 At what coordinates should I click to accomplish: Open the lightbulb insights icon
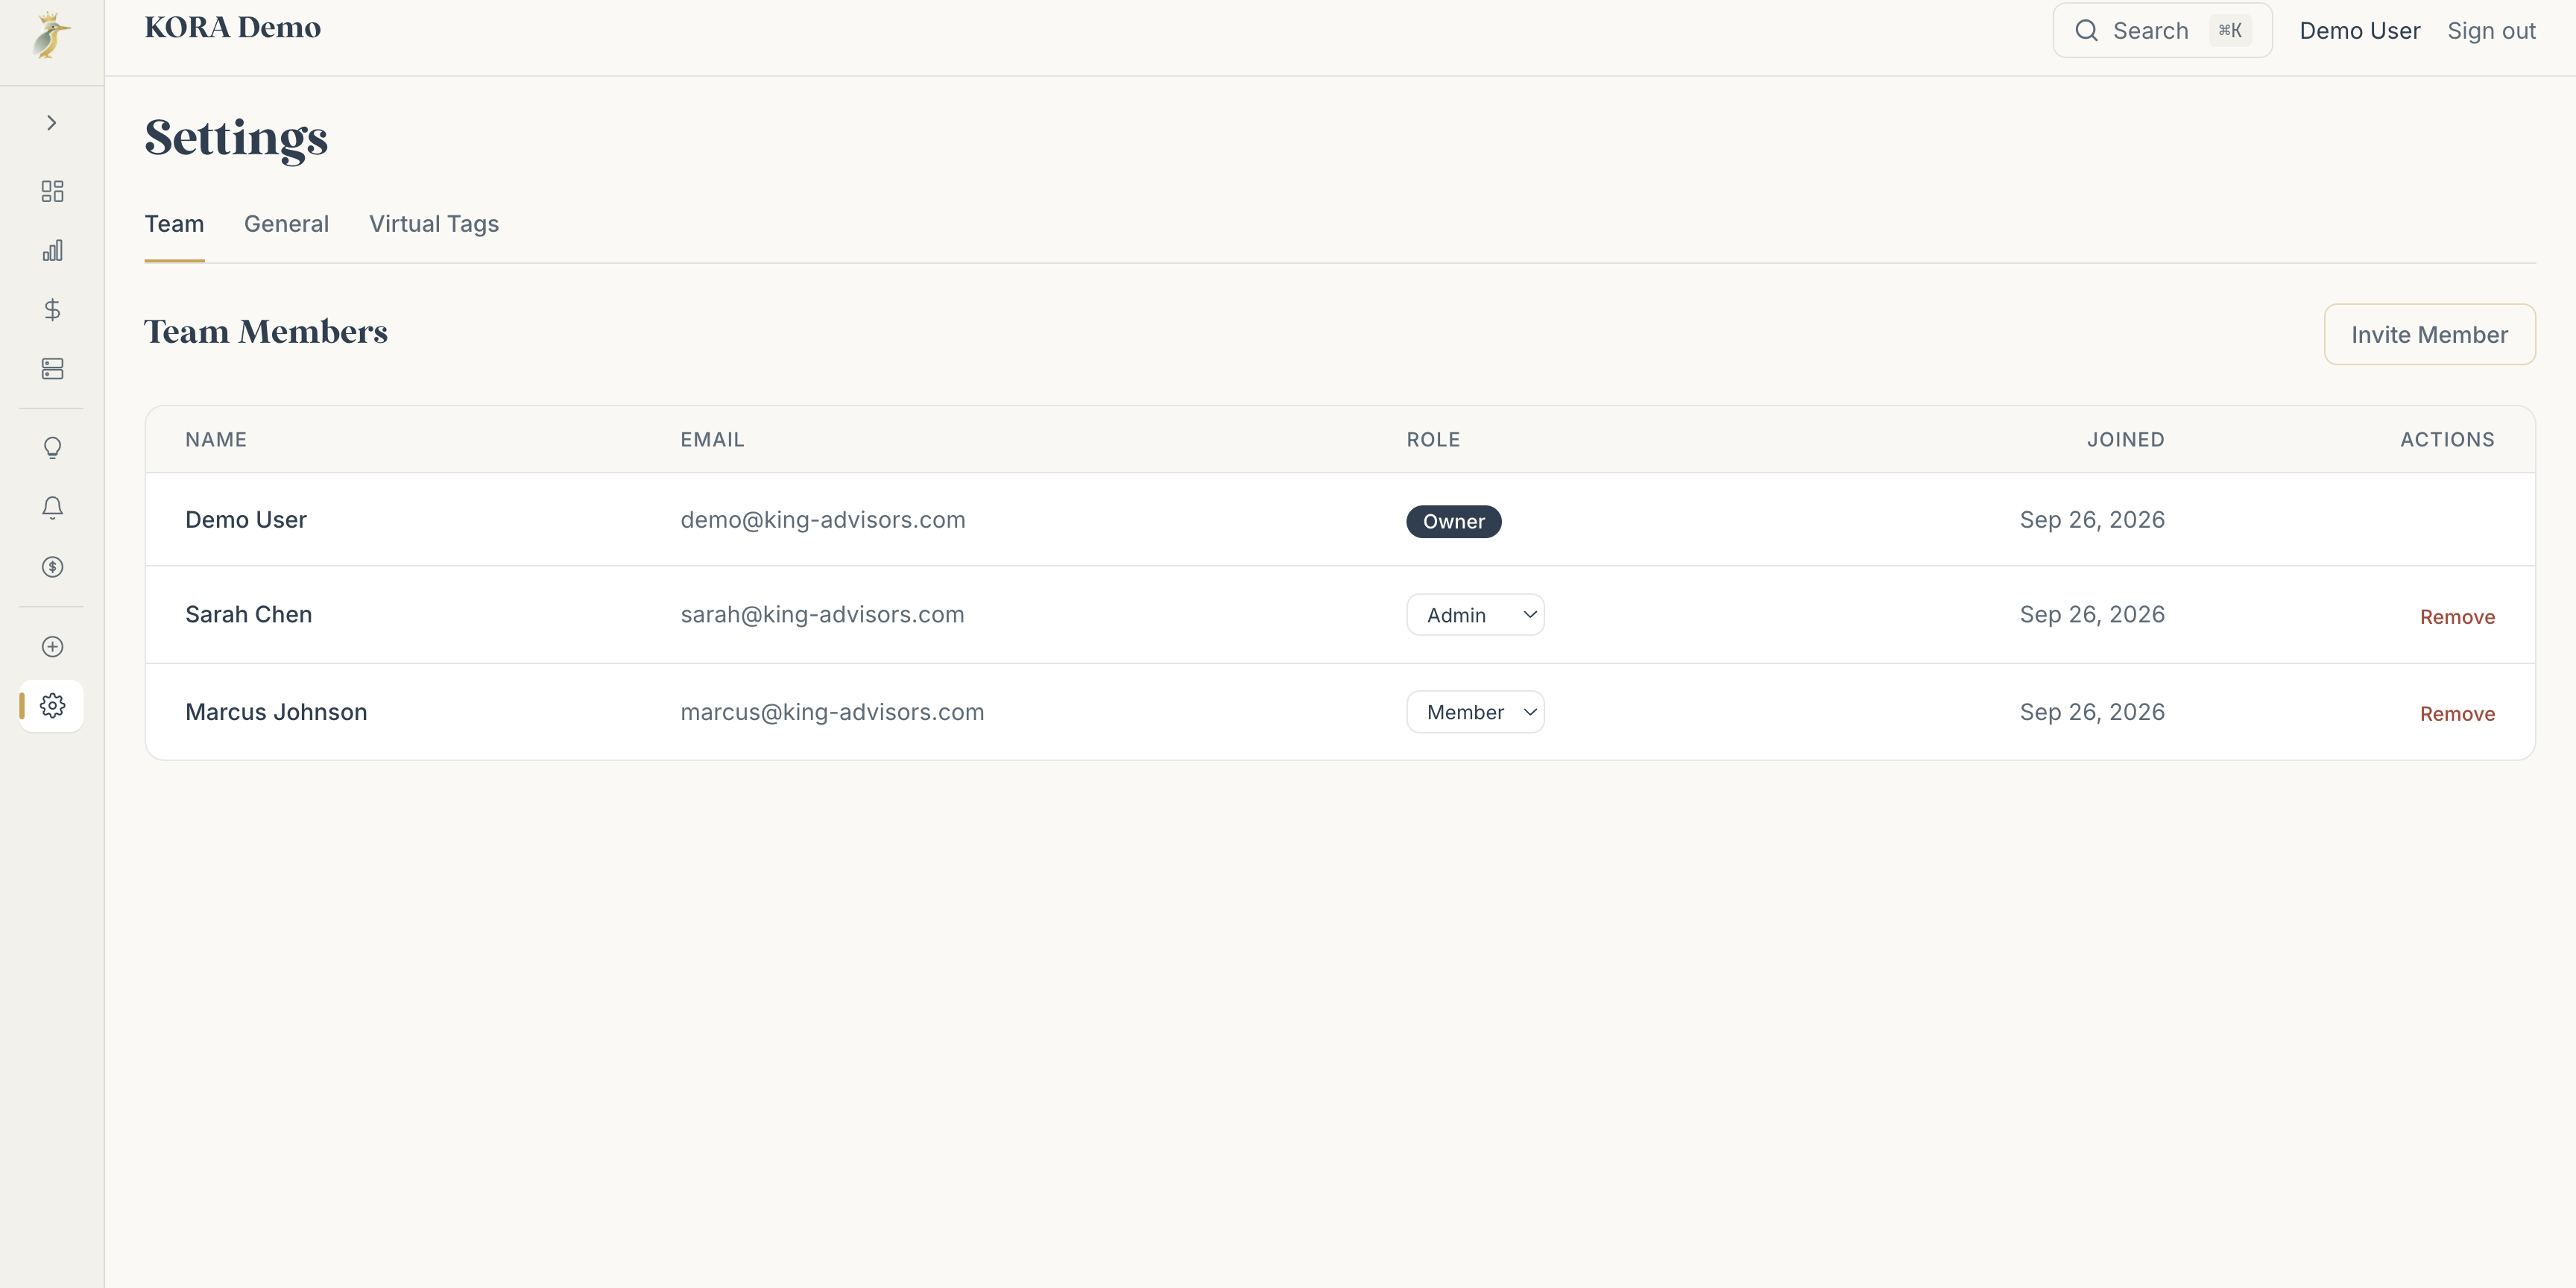[52, 447]
